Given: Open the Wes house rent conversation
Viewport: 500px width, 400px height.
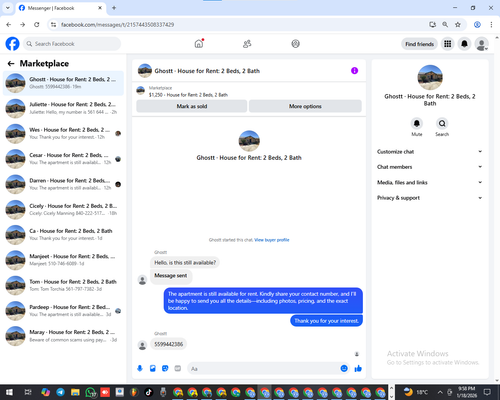Looking at the screenshot, I should [63, 133].
